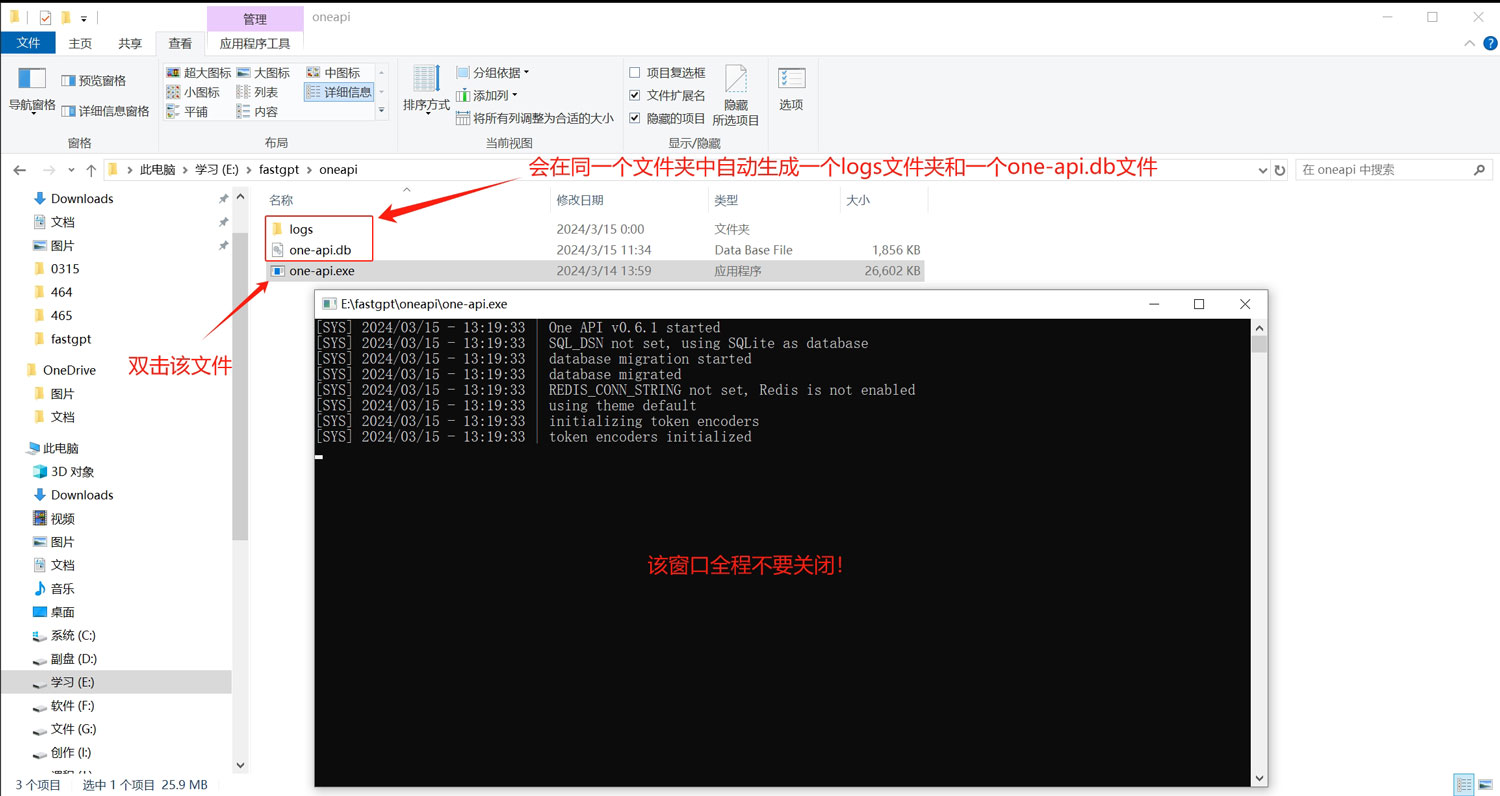
Task: Open Add columns dropdown
Action: [x=487, y=95]
